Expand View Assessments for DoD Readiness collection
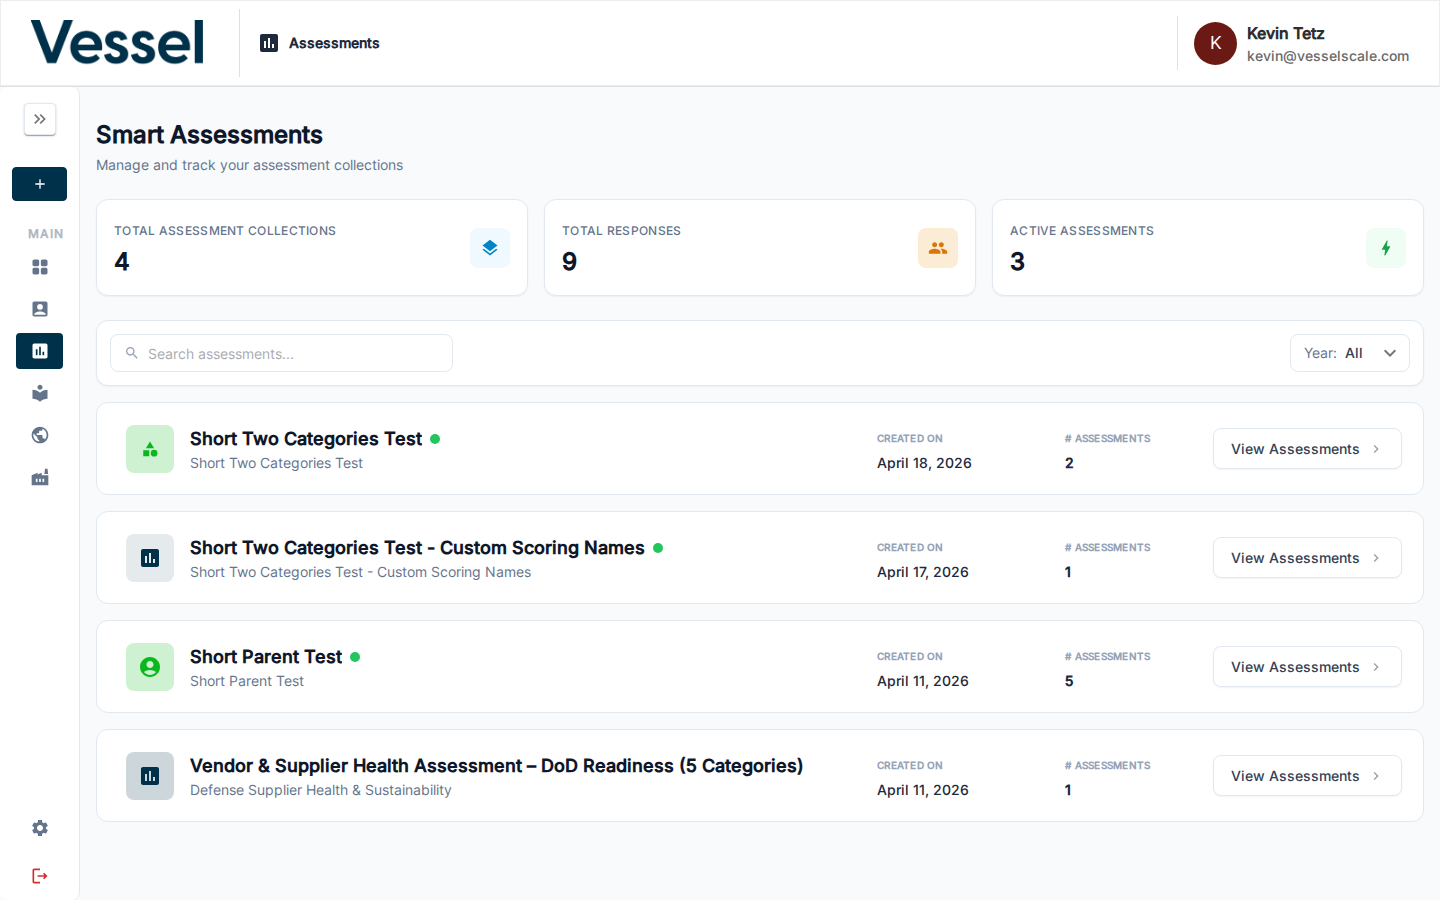 click(x=1307, y=775)
